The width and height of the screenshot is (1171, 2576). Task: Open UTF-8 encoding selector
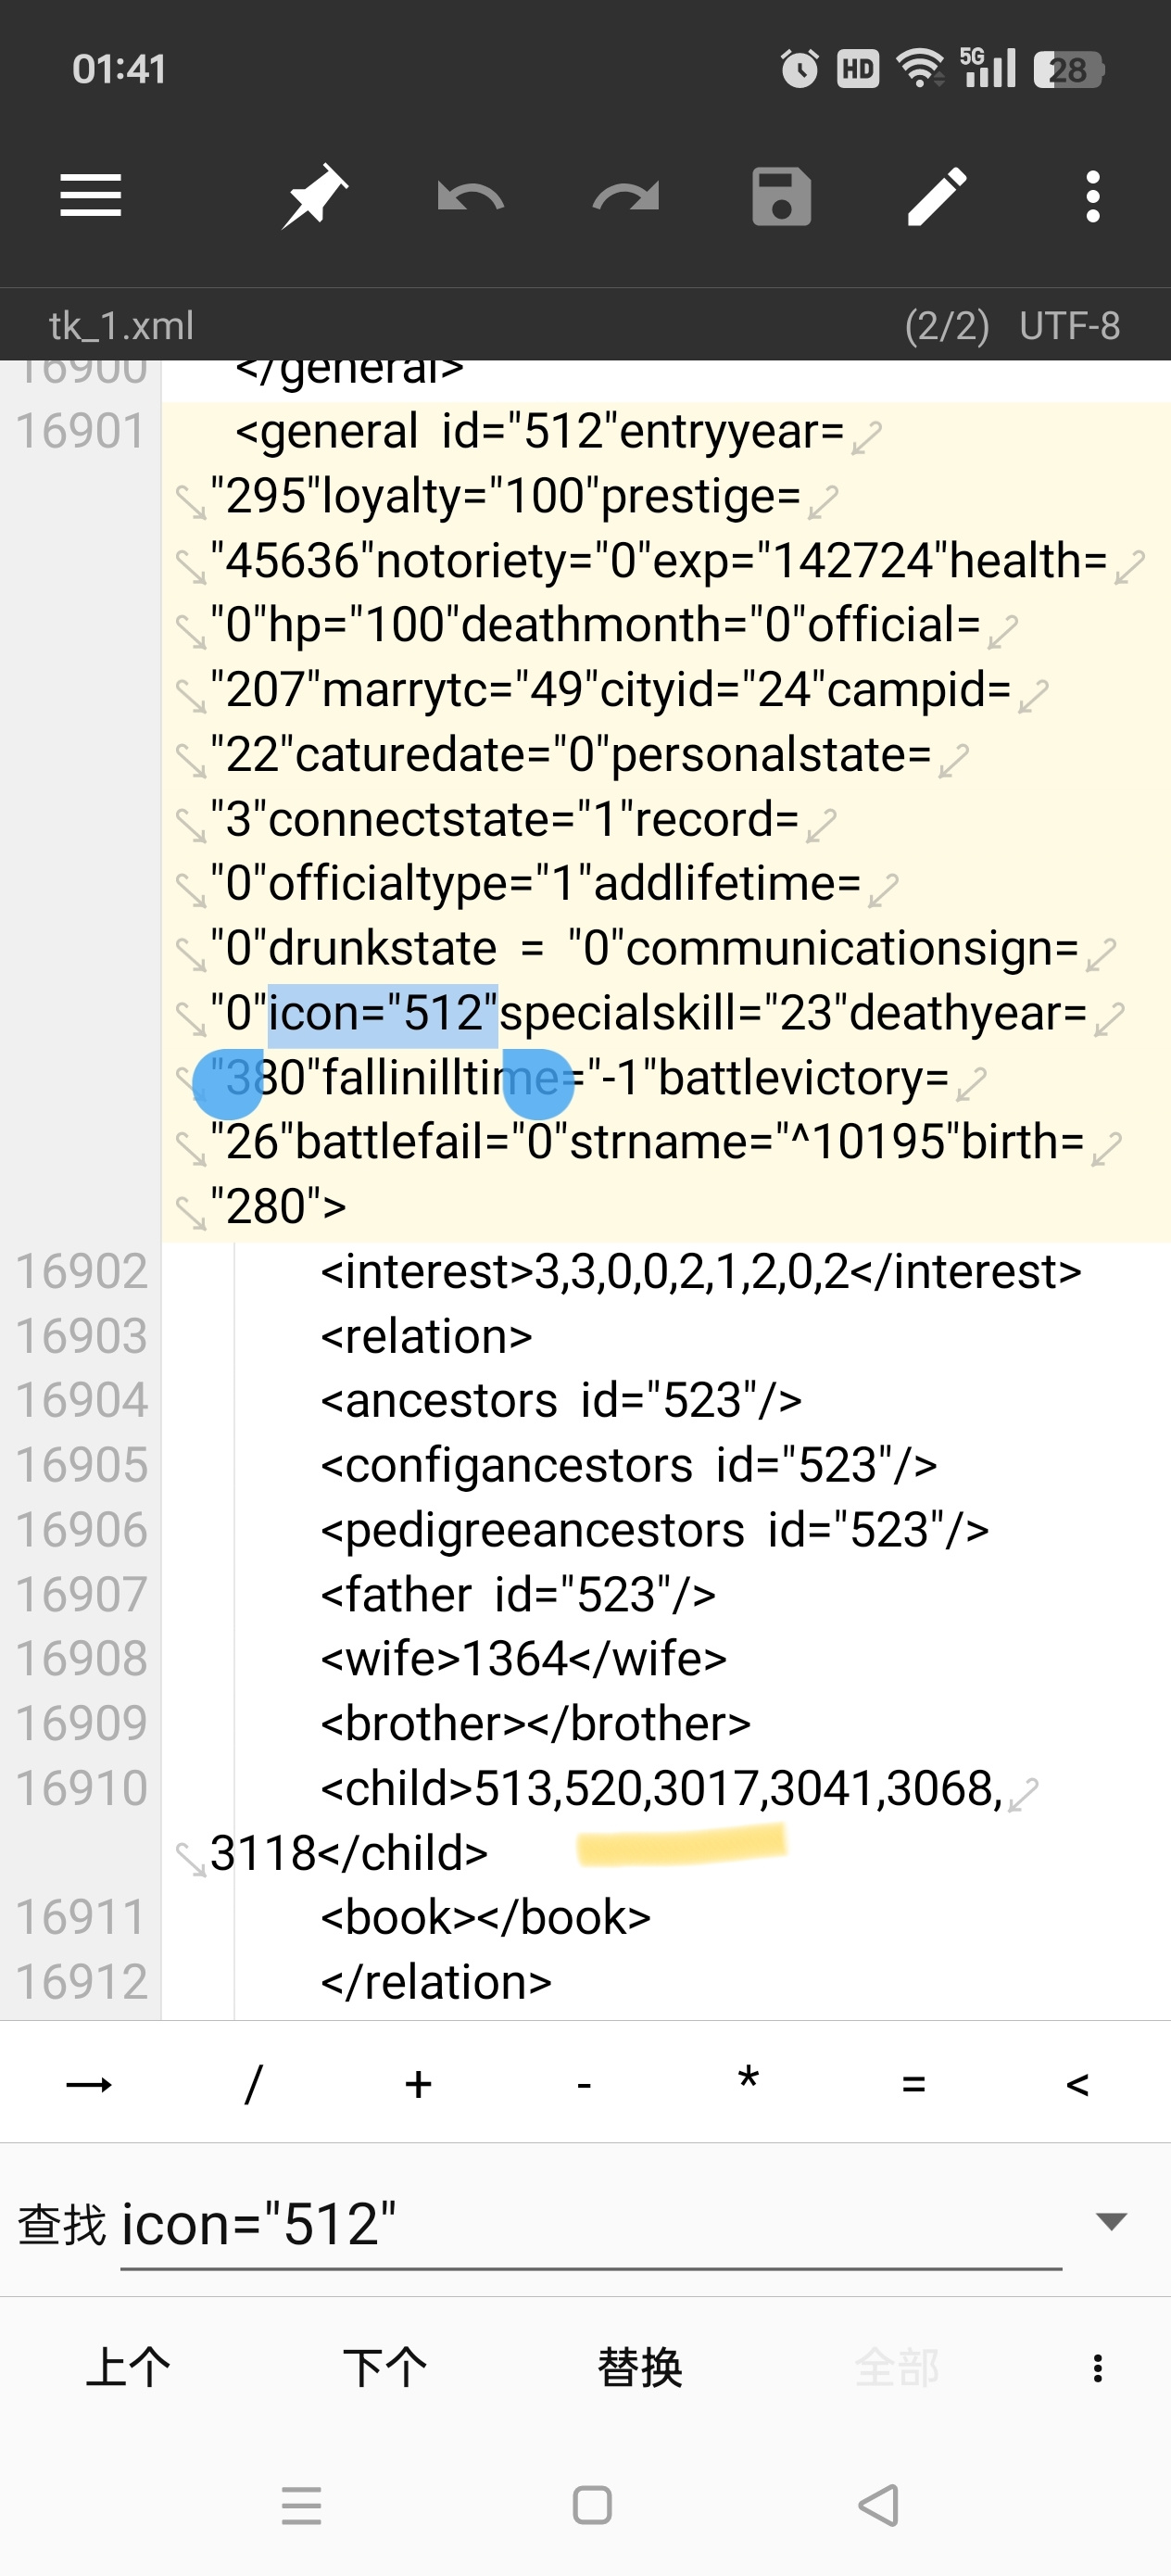(x=1069, y=326)
